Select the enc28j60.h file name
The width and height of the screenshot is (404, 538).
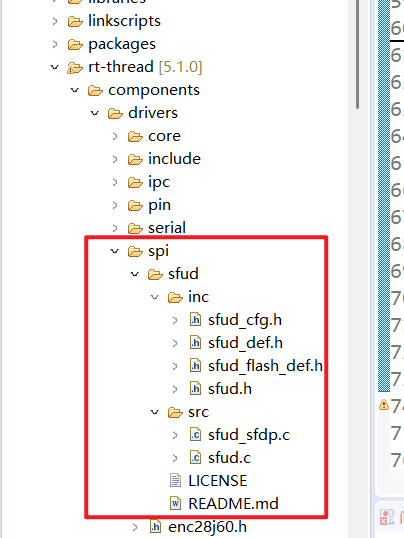click(x=207, y=527)
